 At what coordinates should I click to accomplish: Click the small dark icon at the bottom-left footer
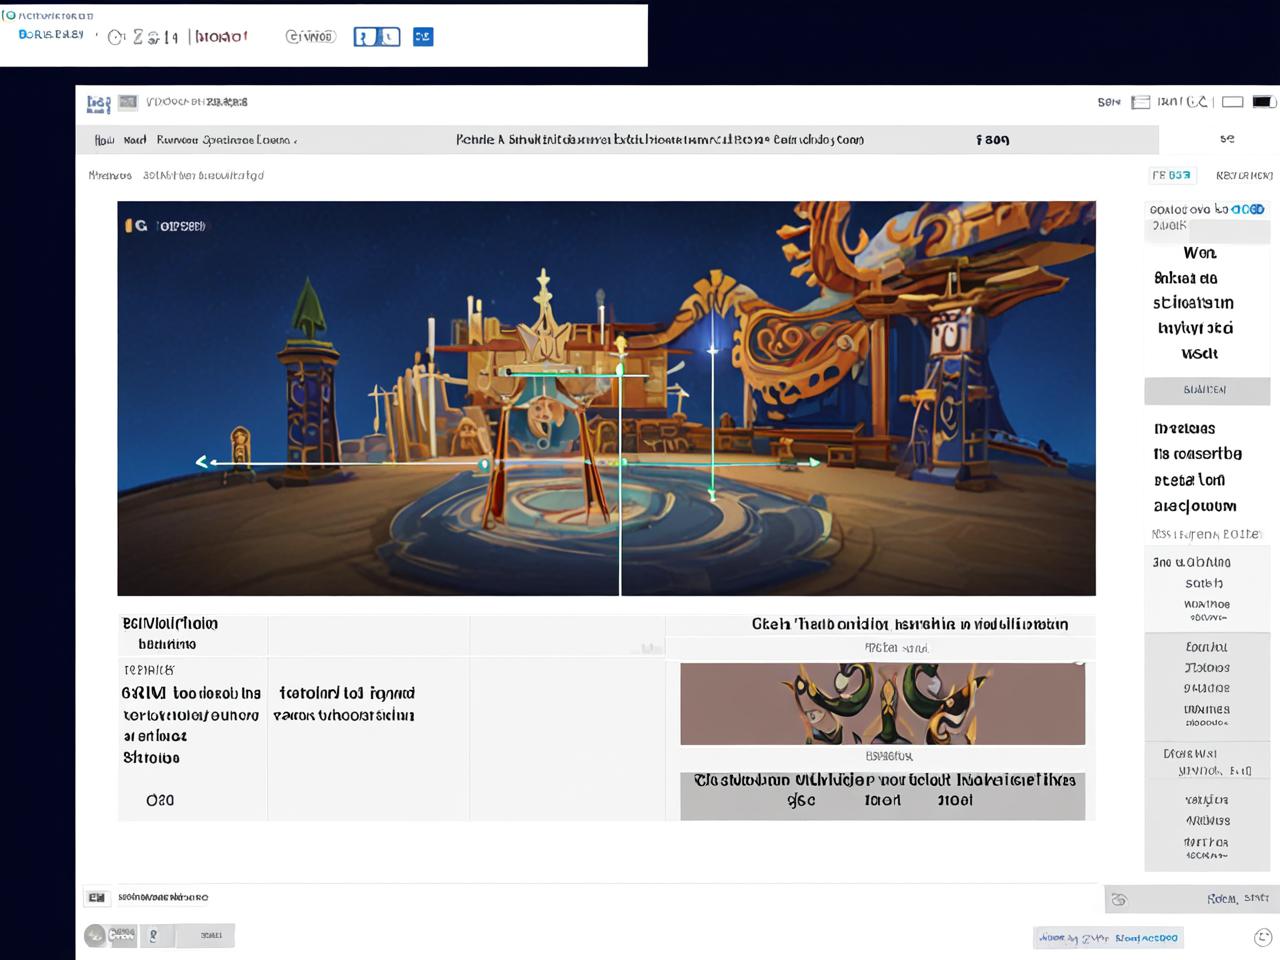click(96, 897)
